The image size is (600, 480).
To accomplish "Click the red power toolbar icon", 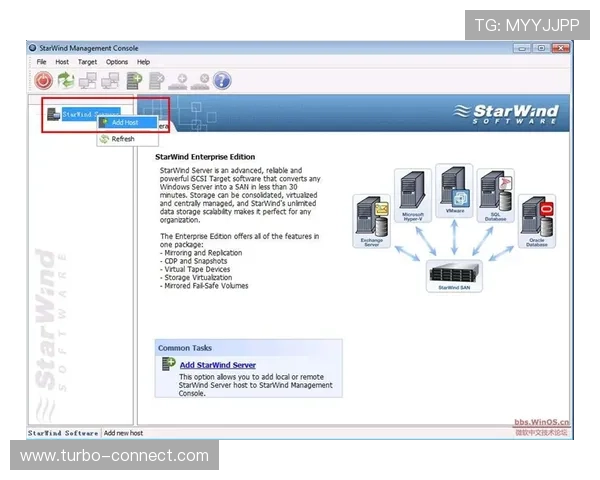I will click(x=43, y=80).
